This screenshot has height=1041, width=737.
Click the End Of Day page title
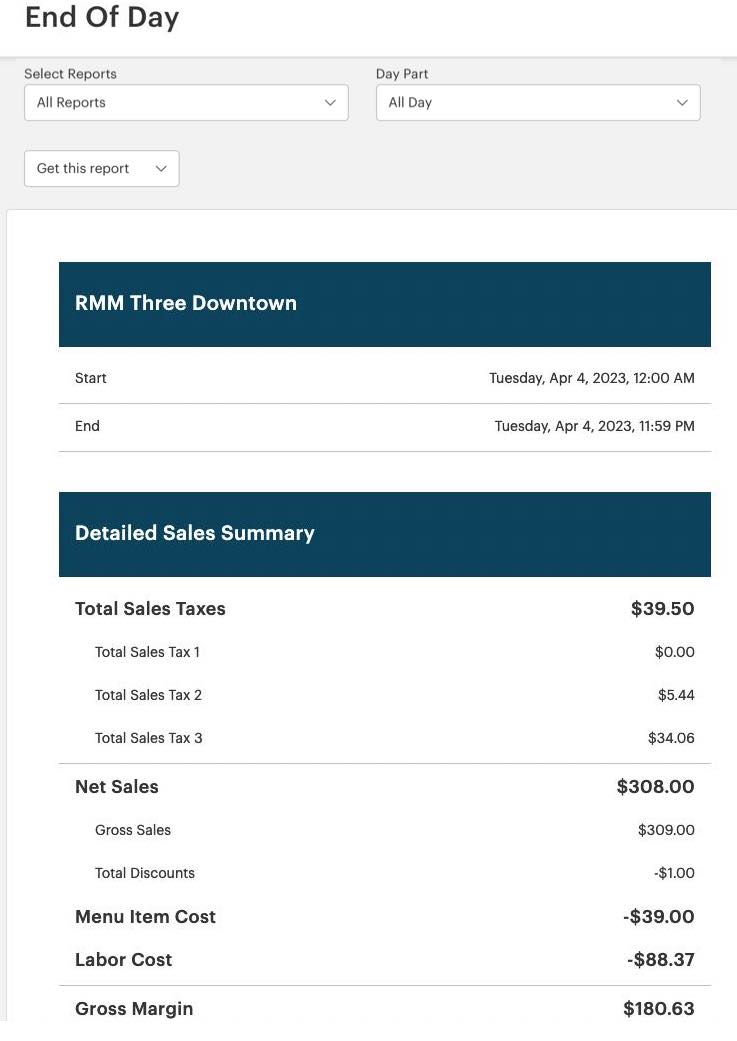[x=102, y=17]
